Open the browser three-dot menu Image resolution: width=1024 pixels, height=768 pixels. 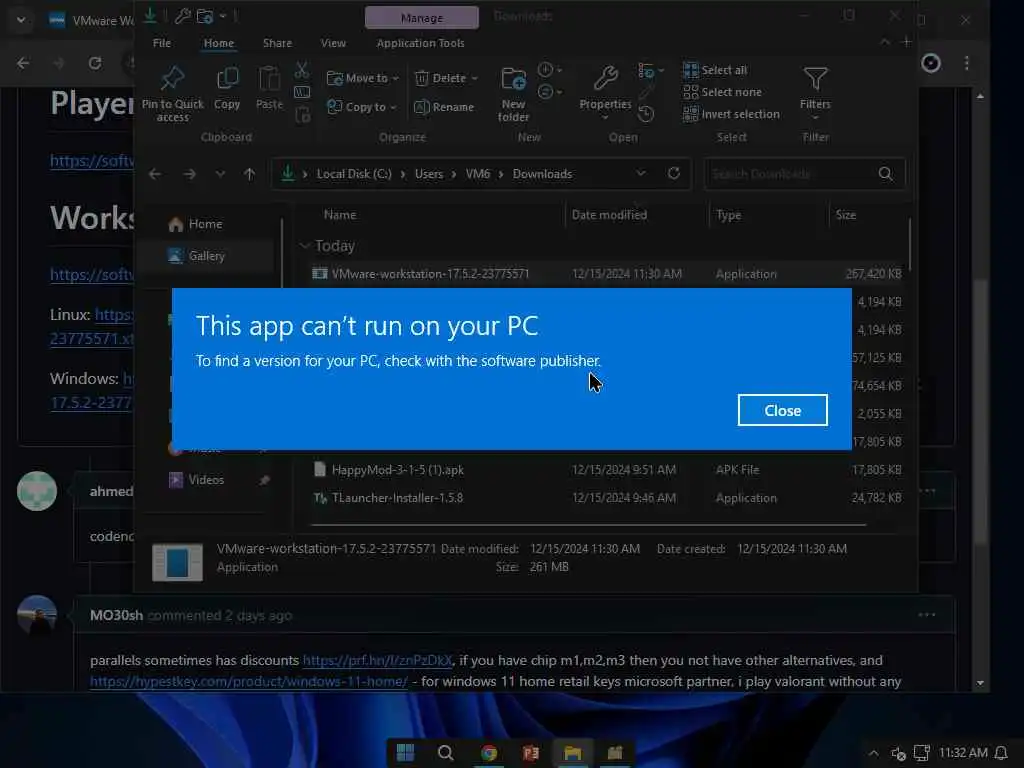coord(967,63)
